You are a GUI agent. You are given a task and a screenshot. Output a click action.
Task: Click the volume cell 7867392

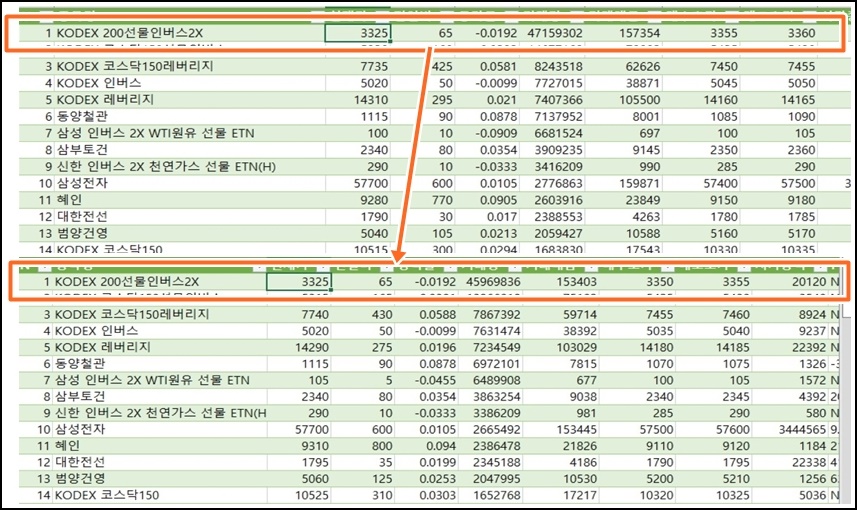click(x=490, y=315)
